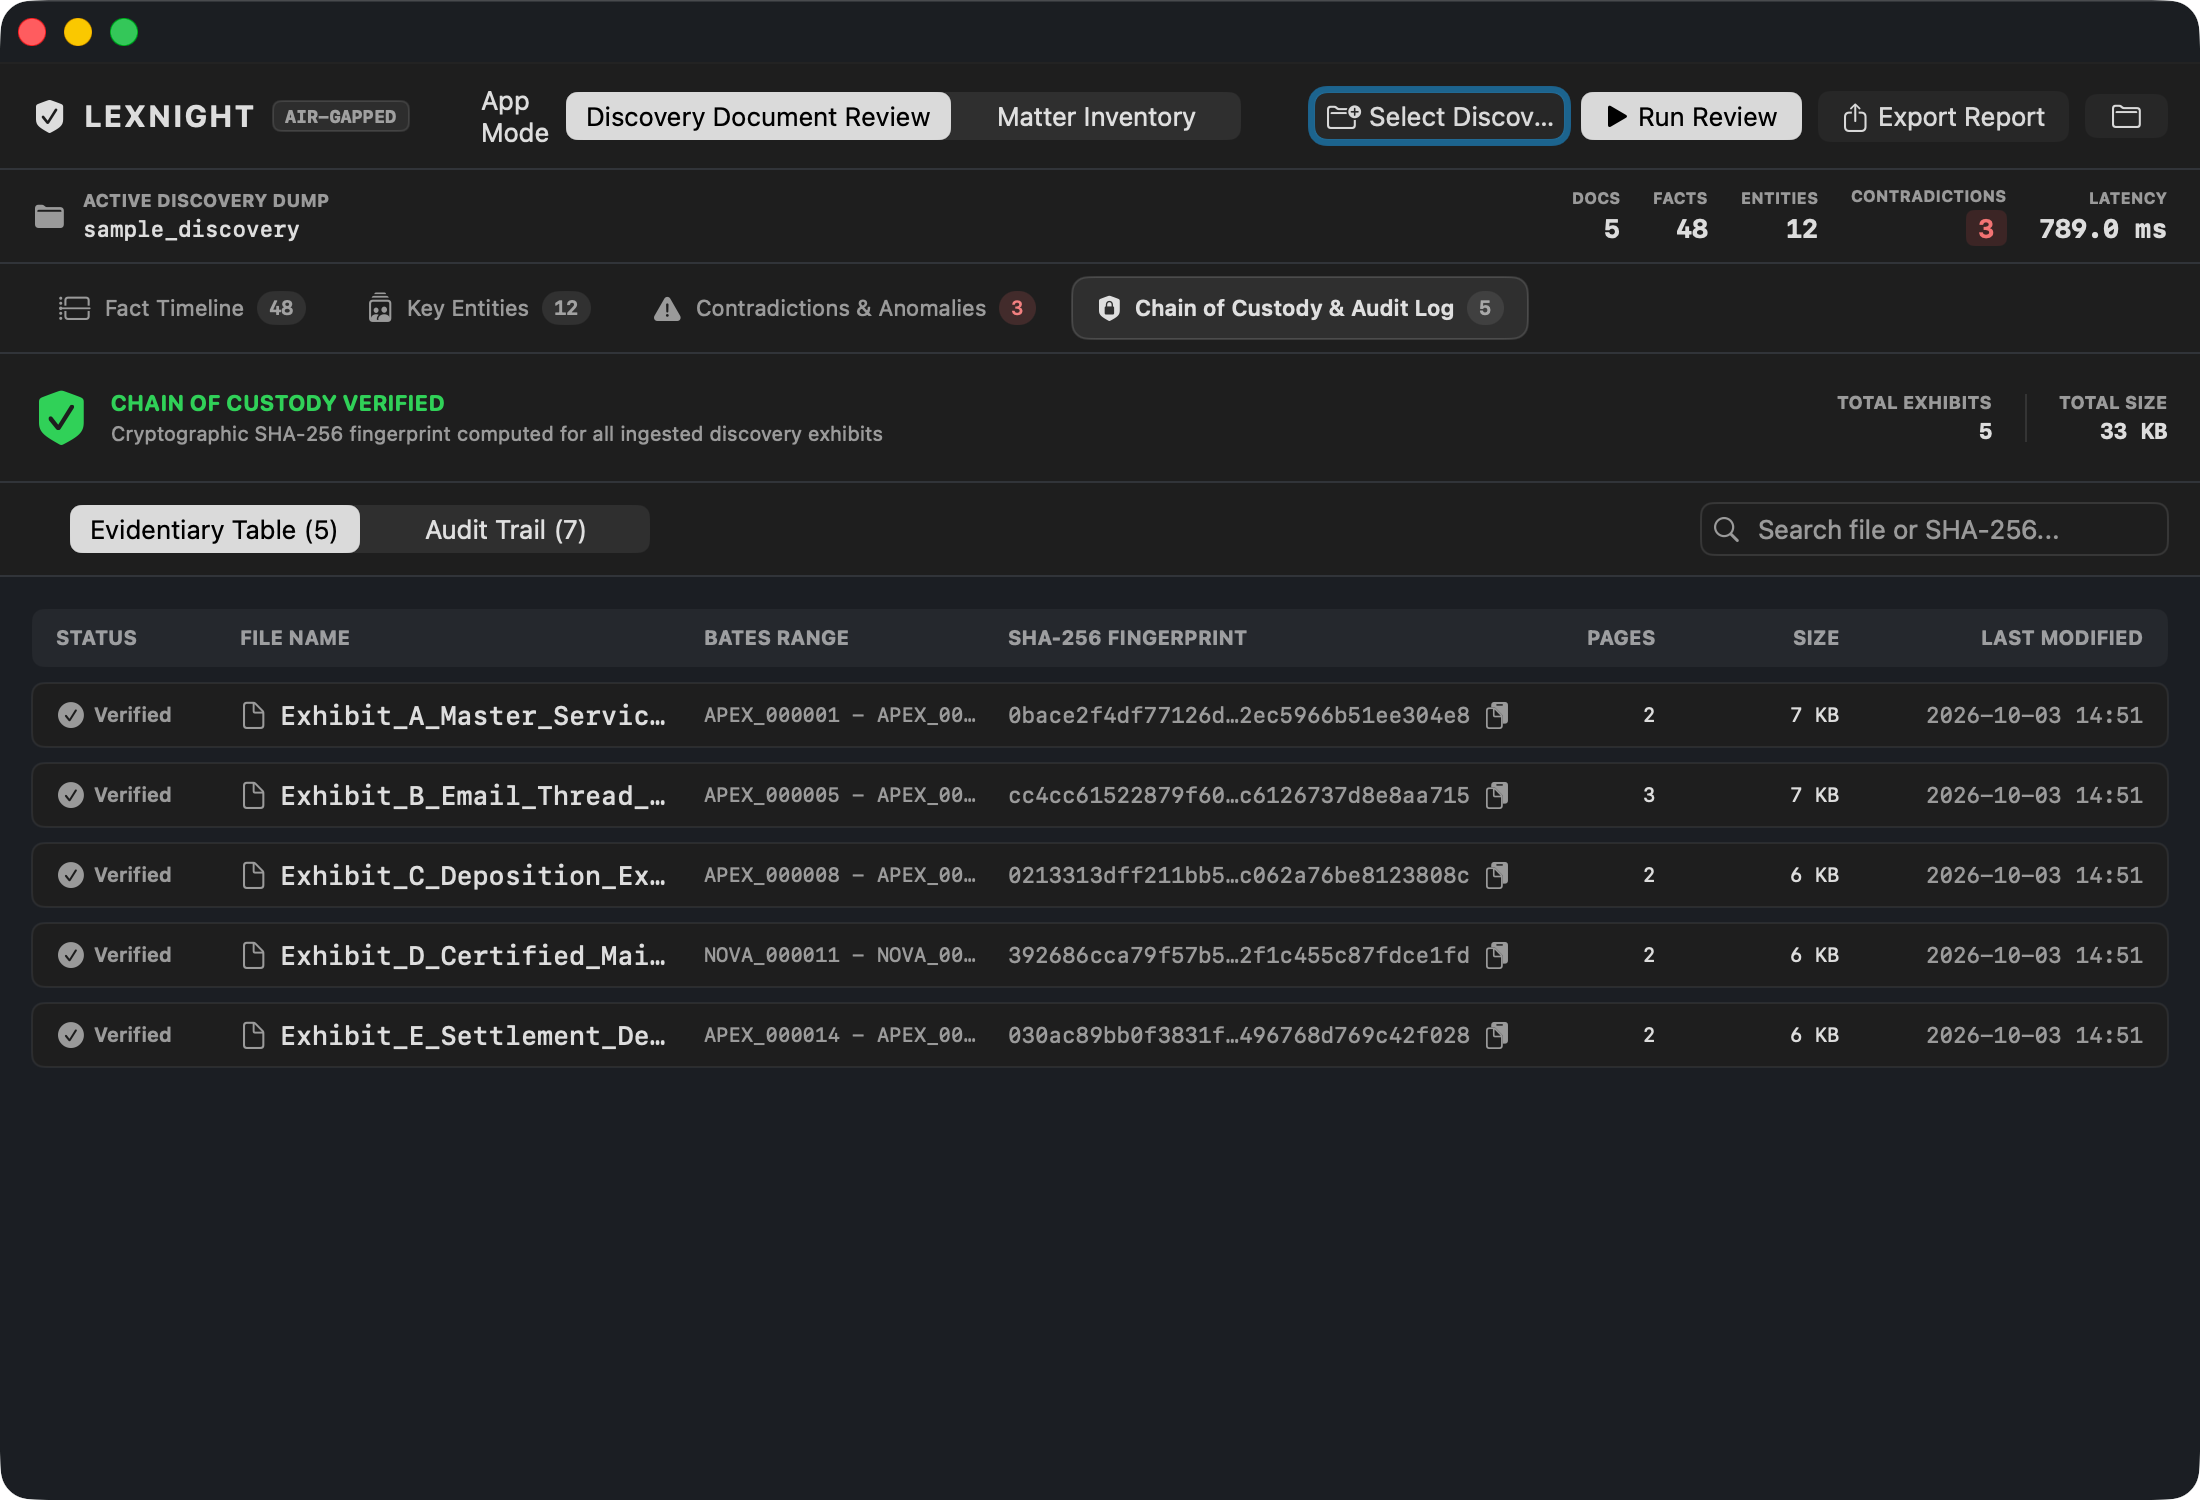Start the Run Review button
2200x1500 pixels.
pyautogui.click(x=1691, y=117)
